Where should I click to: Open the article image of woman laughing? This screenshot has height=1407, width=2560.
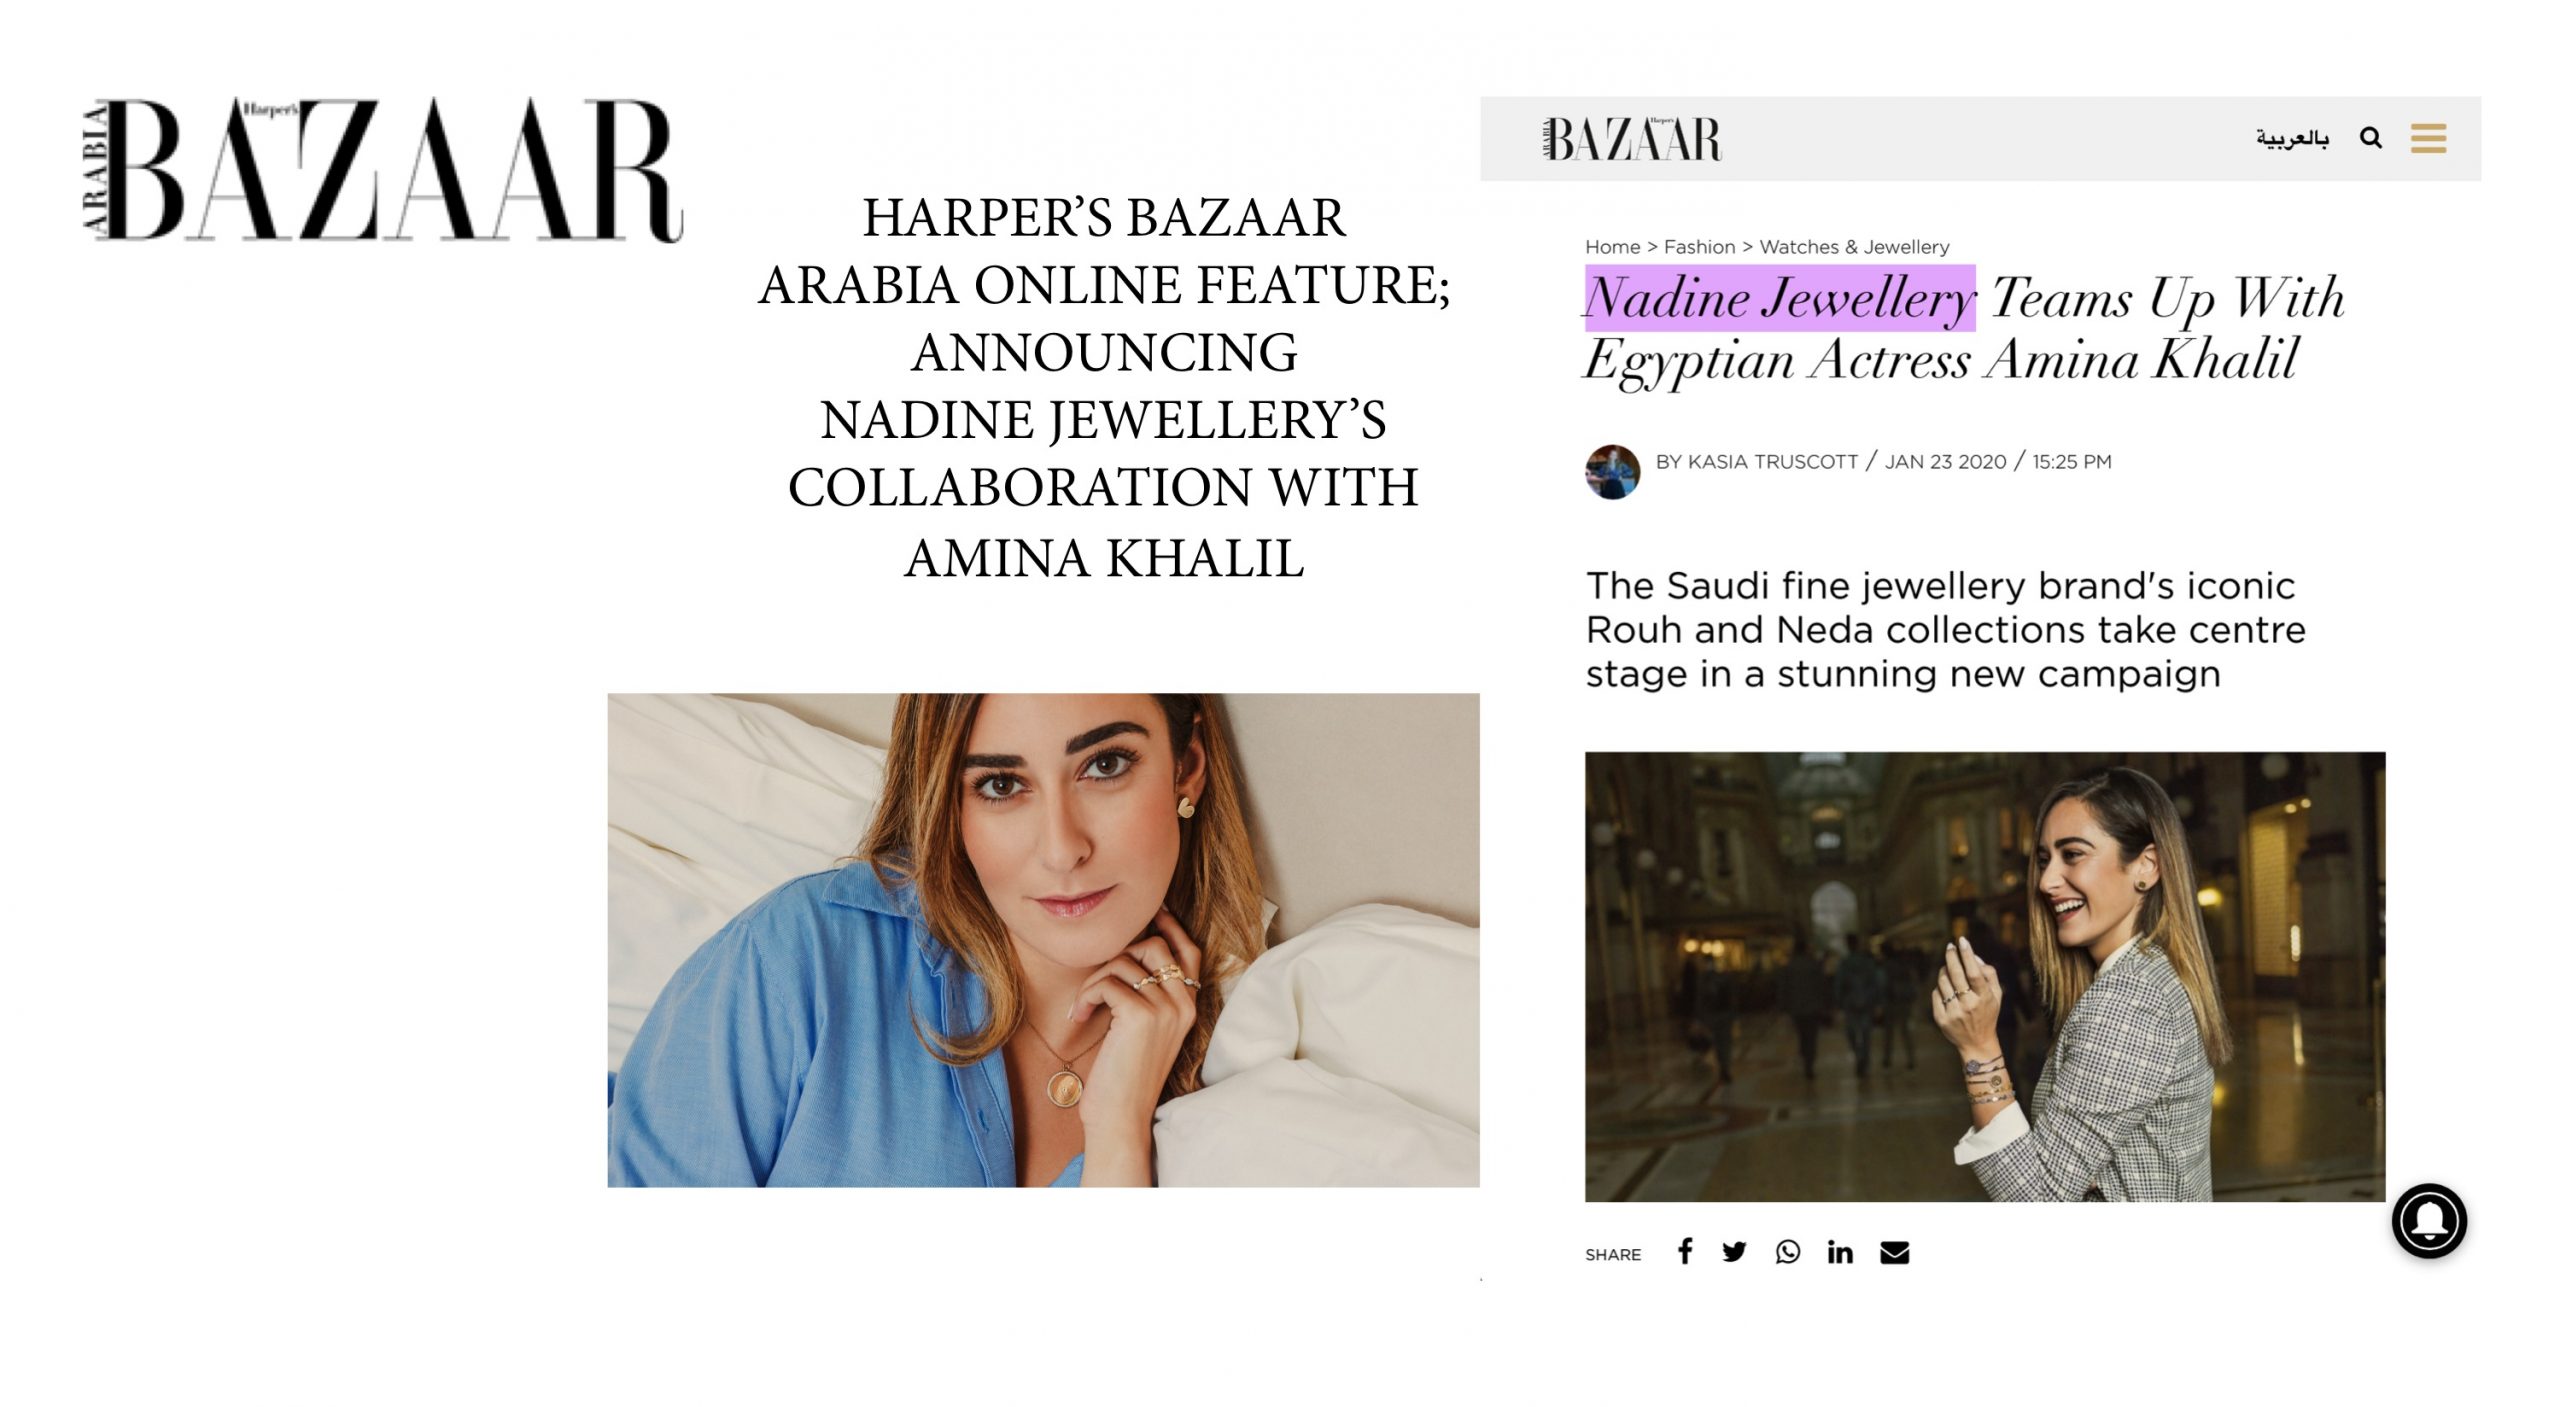tap(1985, 977)
